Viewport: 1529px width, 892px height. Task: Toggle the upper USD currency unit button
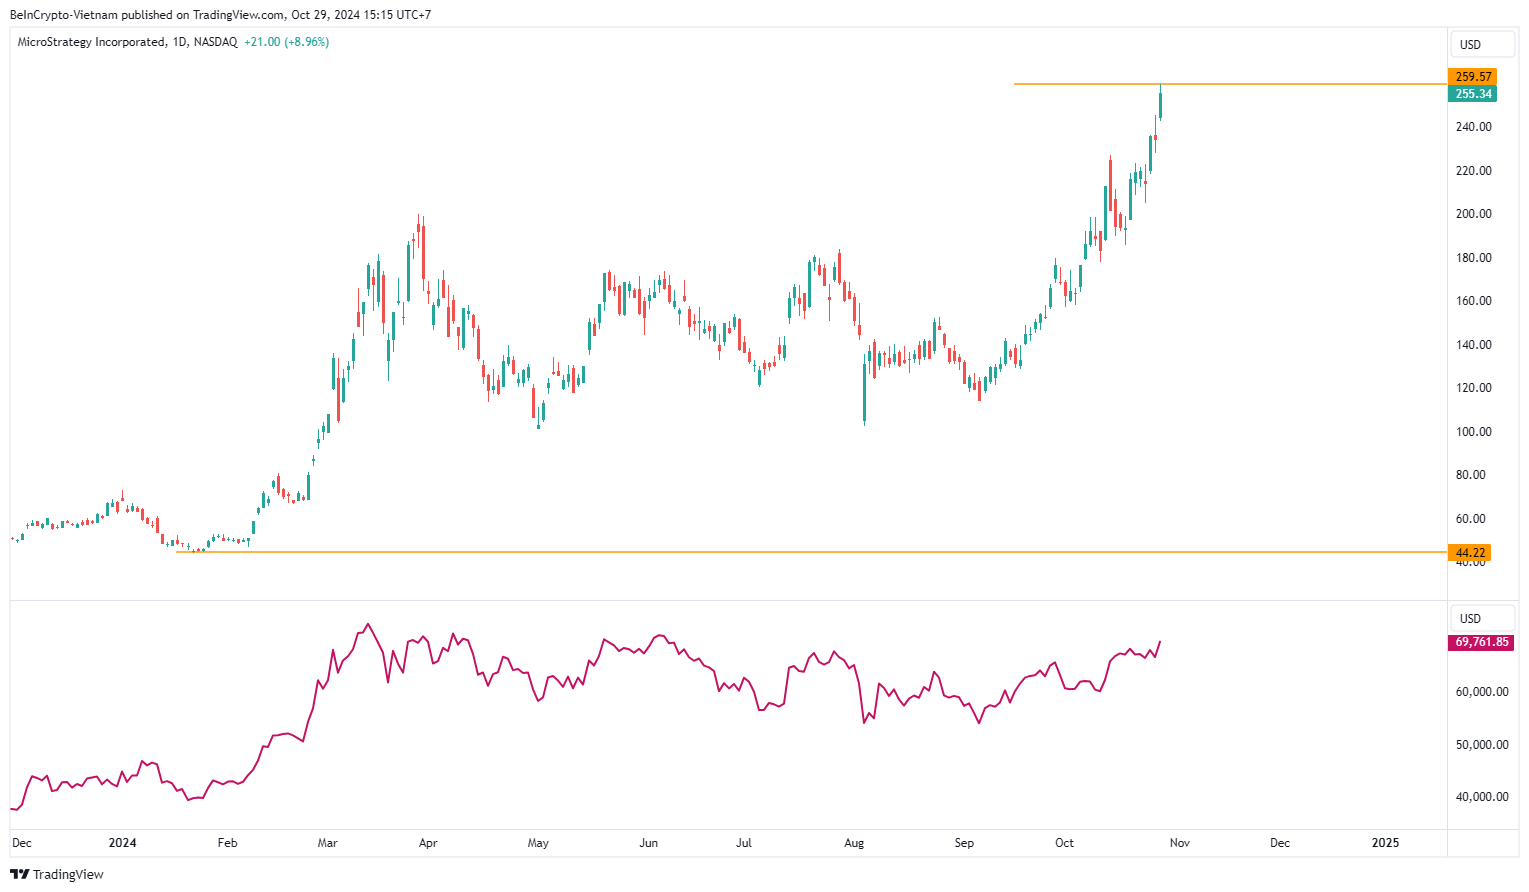1482,43
